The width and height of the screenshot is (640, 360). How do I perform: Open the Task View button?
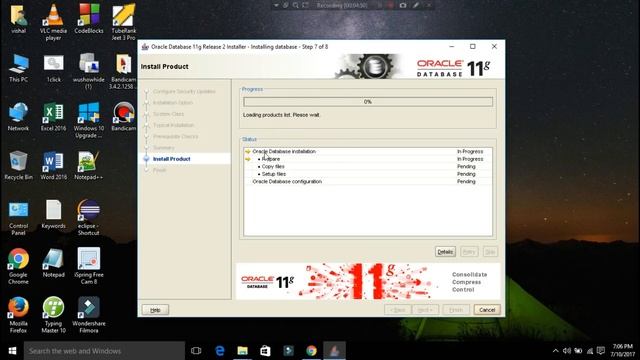[196, 351]
